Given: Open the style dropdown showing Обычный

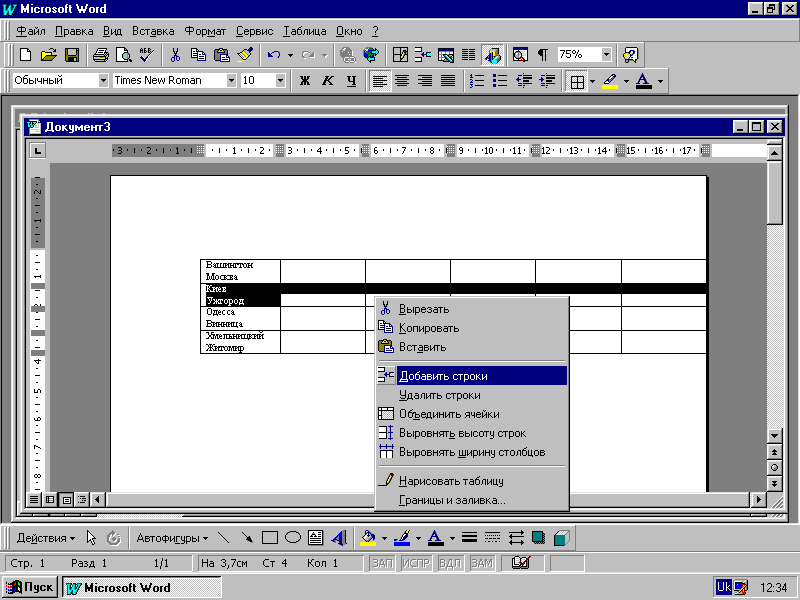Looking at the screenshot, I should pyautogui.click(x=103, y=81).
